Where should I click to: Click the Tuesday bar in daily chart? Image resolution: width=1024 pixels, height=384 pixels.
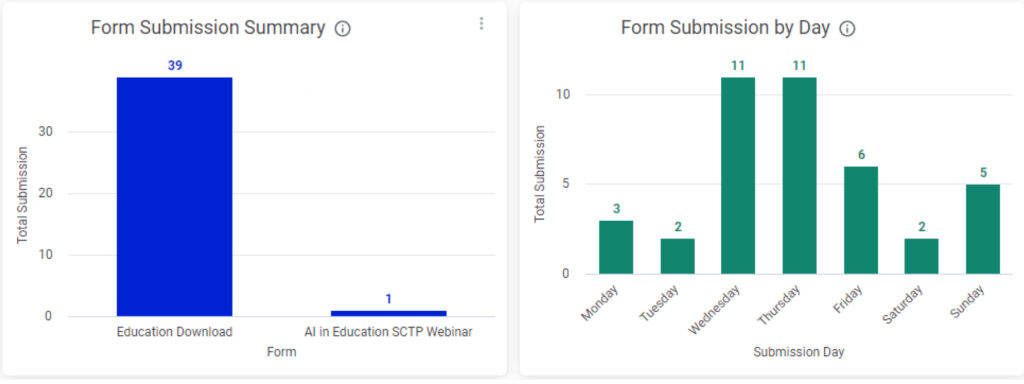(x=677, y=257)
